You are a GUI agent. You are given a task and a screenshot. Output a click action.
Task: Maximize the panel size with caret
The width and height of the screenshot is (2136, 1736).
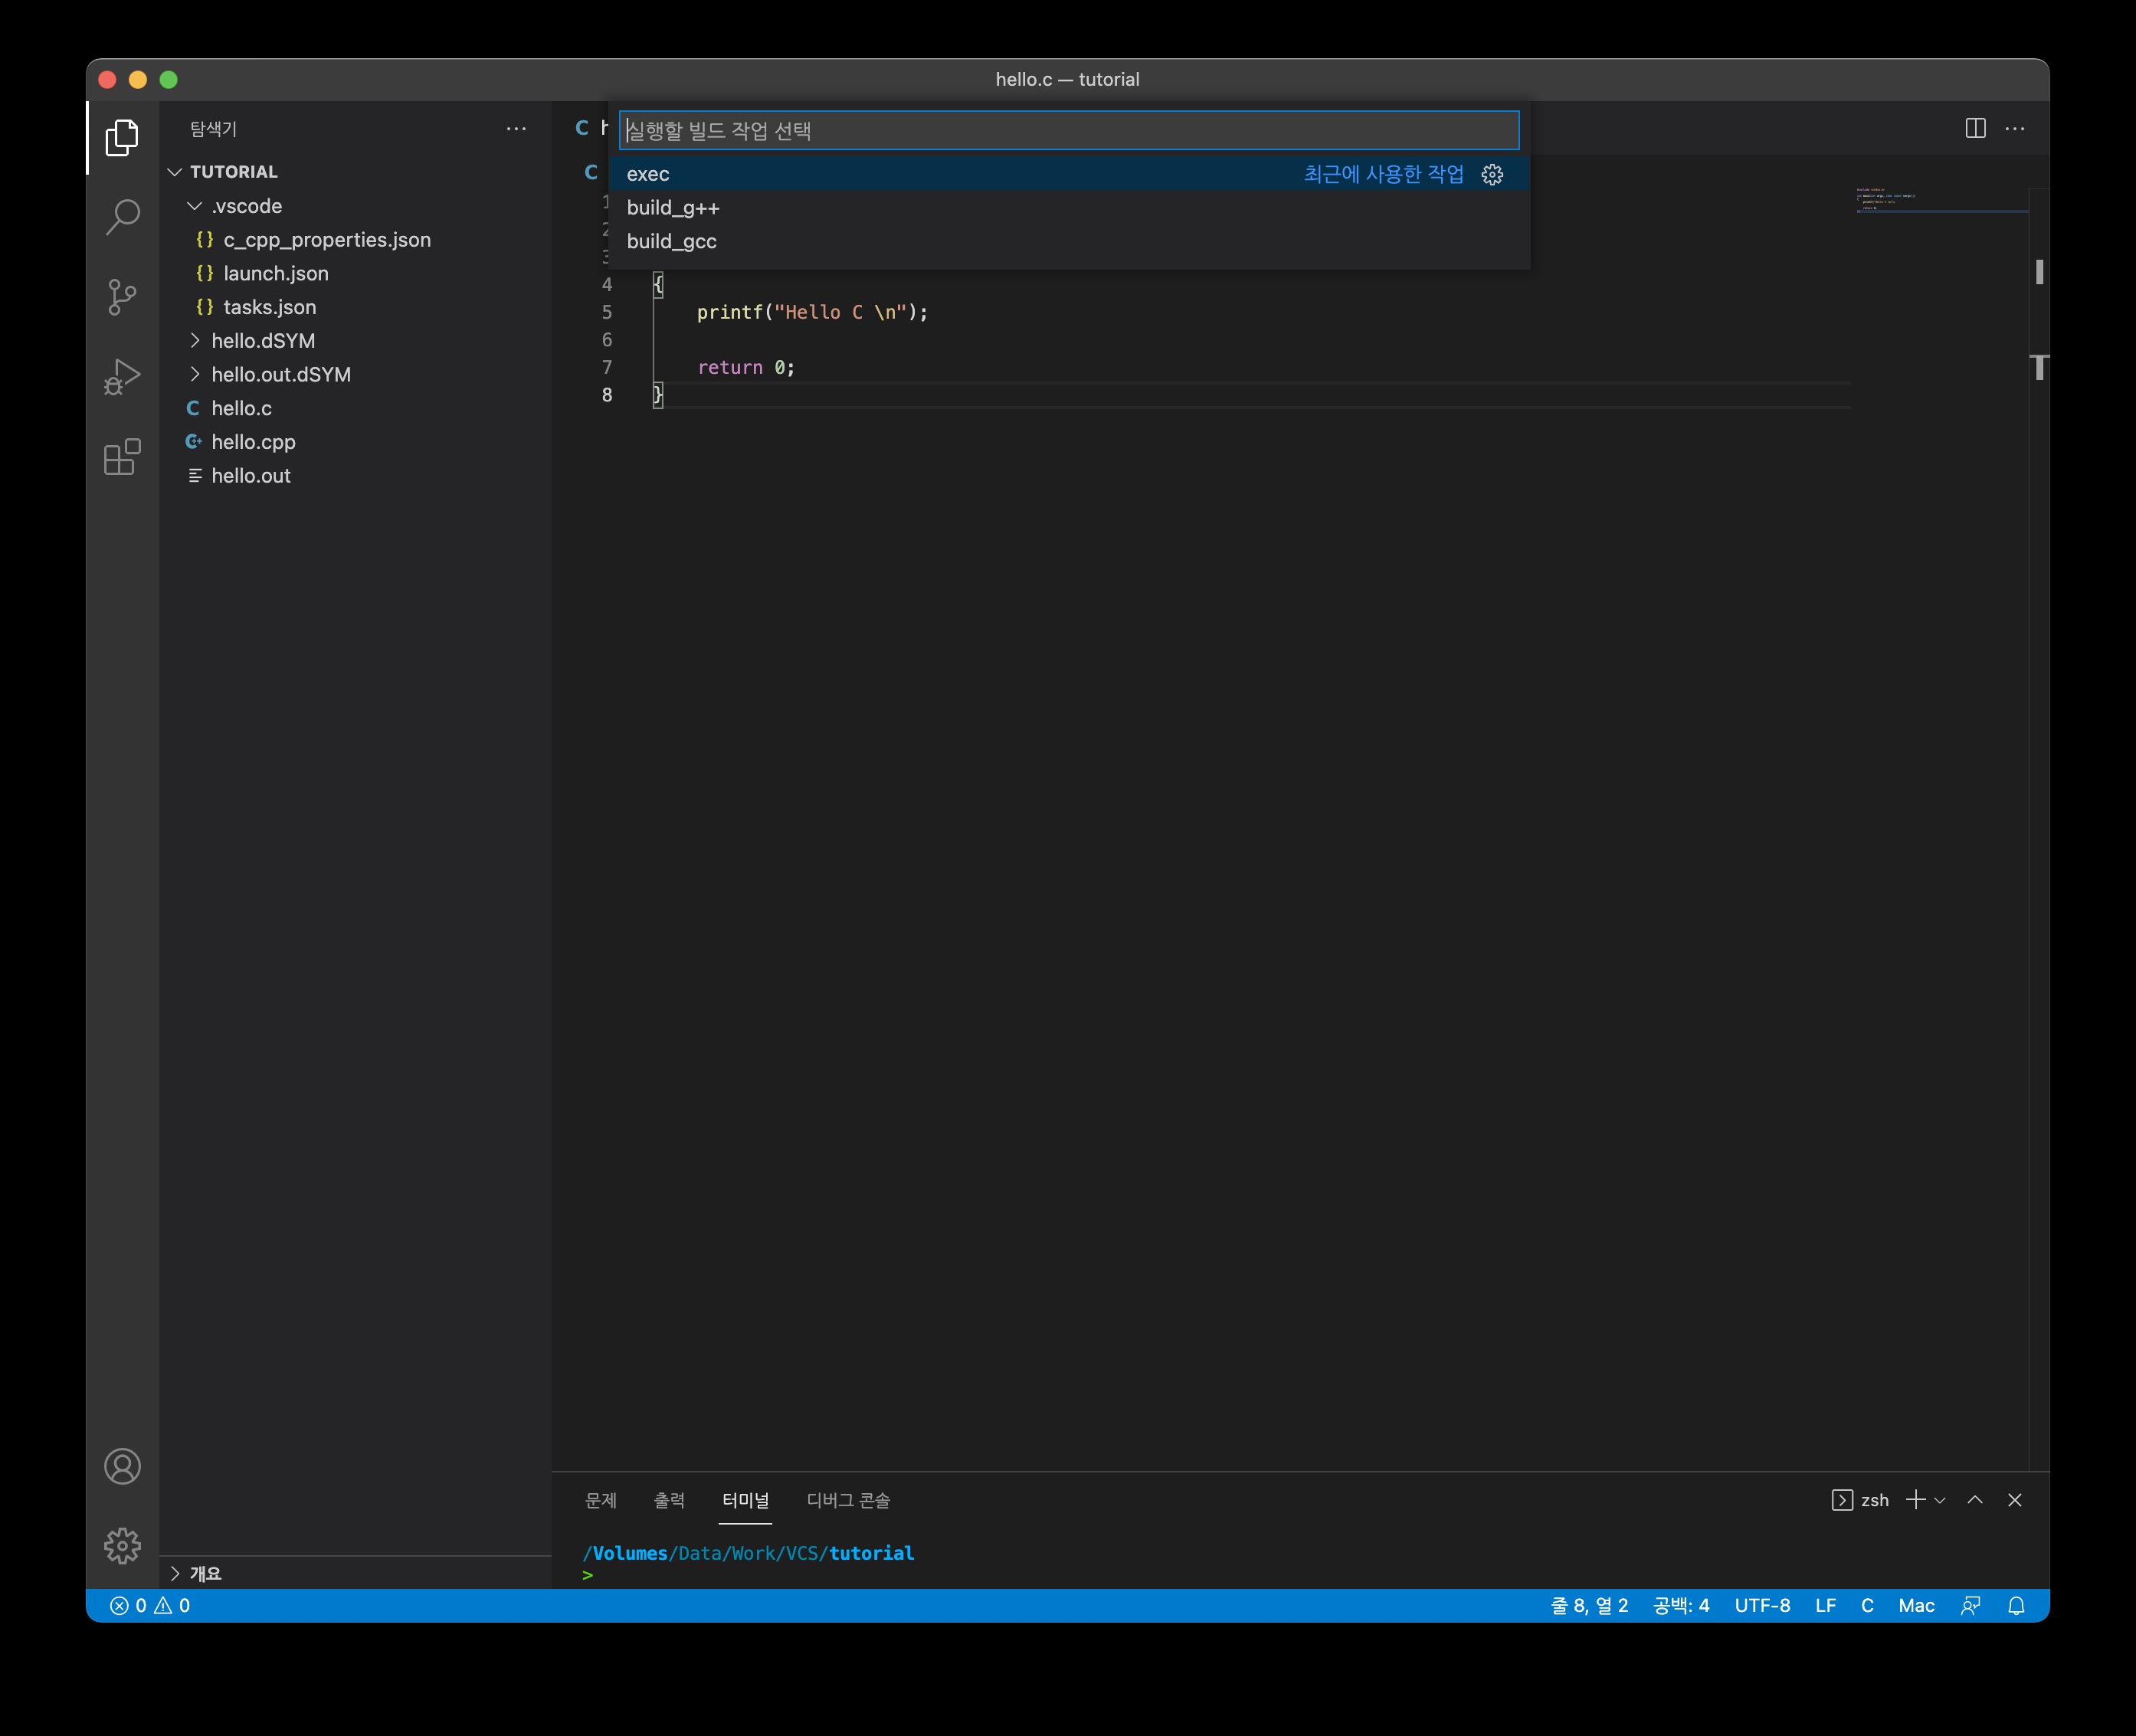1975,1499
